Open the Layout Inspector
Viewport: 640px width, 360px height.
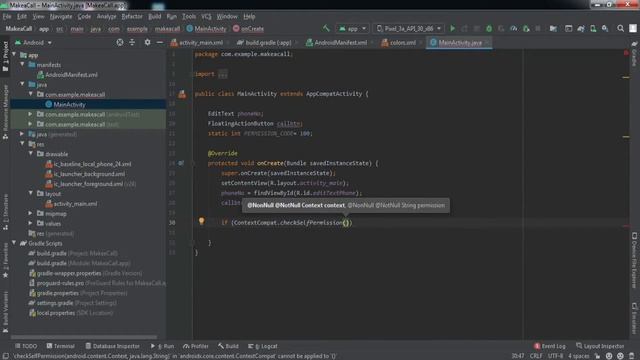pyautogui.click(x=600, y=346)
